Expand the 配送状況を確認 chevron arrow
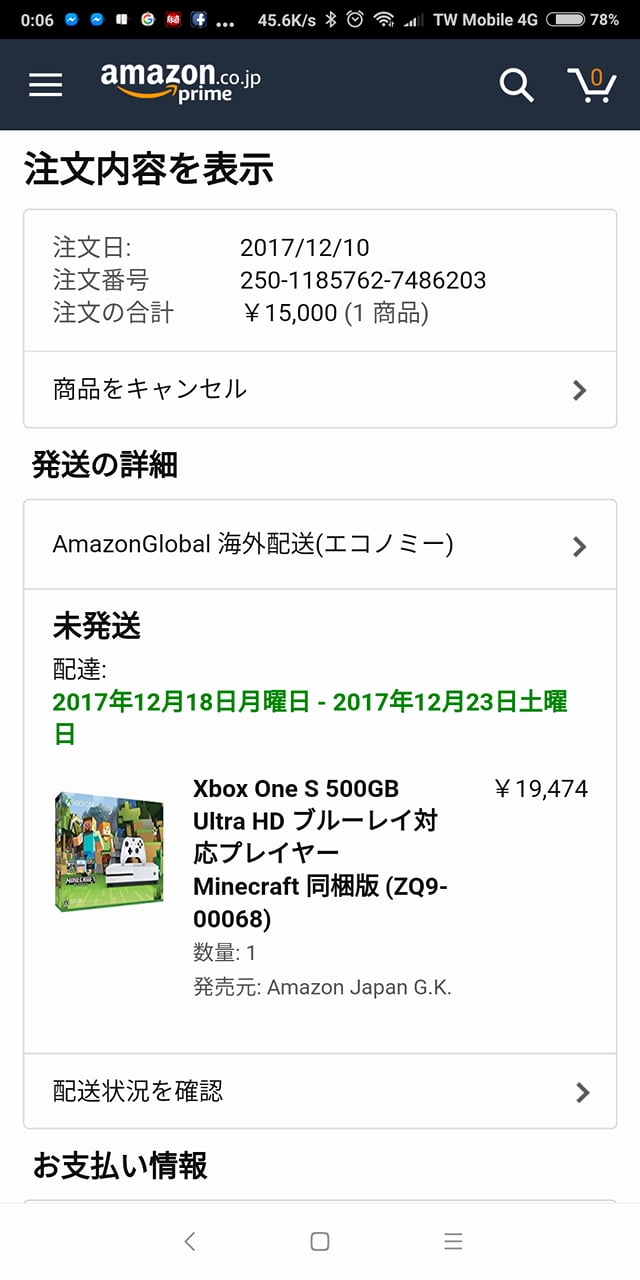This screenshot has width=640, height=1280. point(582,1092)
